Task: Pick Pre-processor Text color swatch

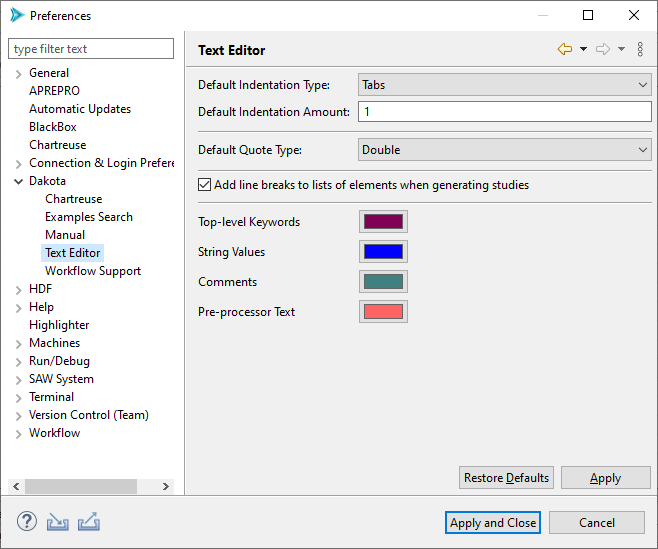Action: pos(383,311)
